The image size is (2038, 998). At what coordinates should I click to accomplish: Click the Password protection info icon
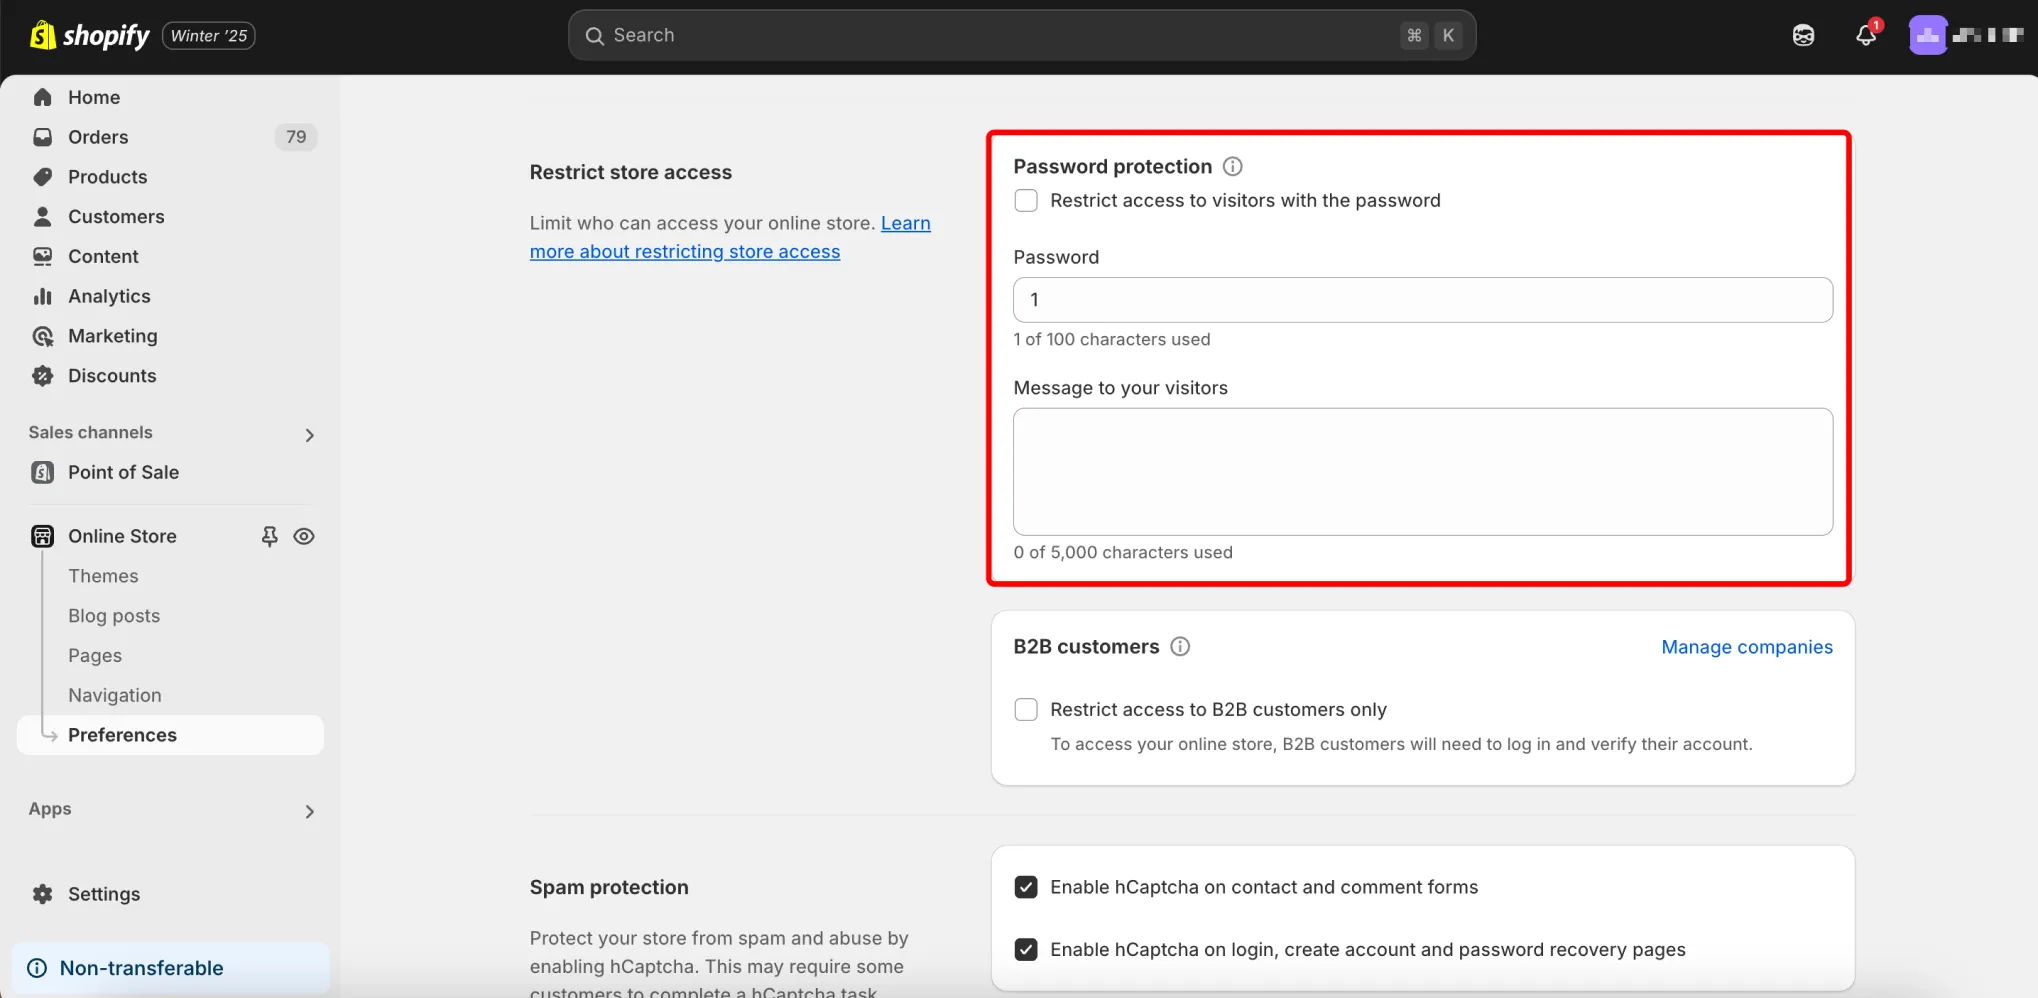1233,166
